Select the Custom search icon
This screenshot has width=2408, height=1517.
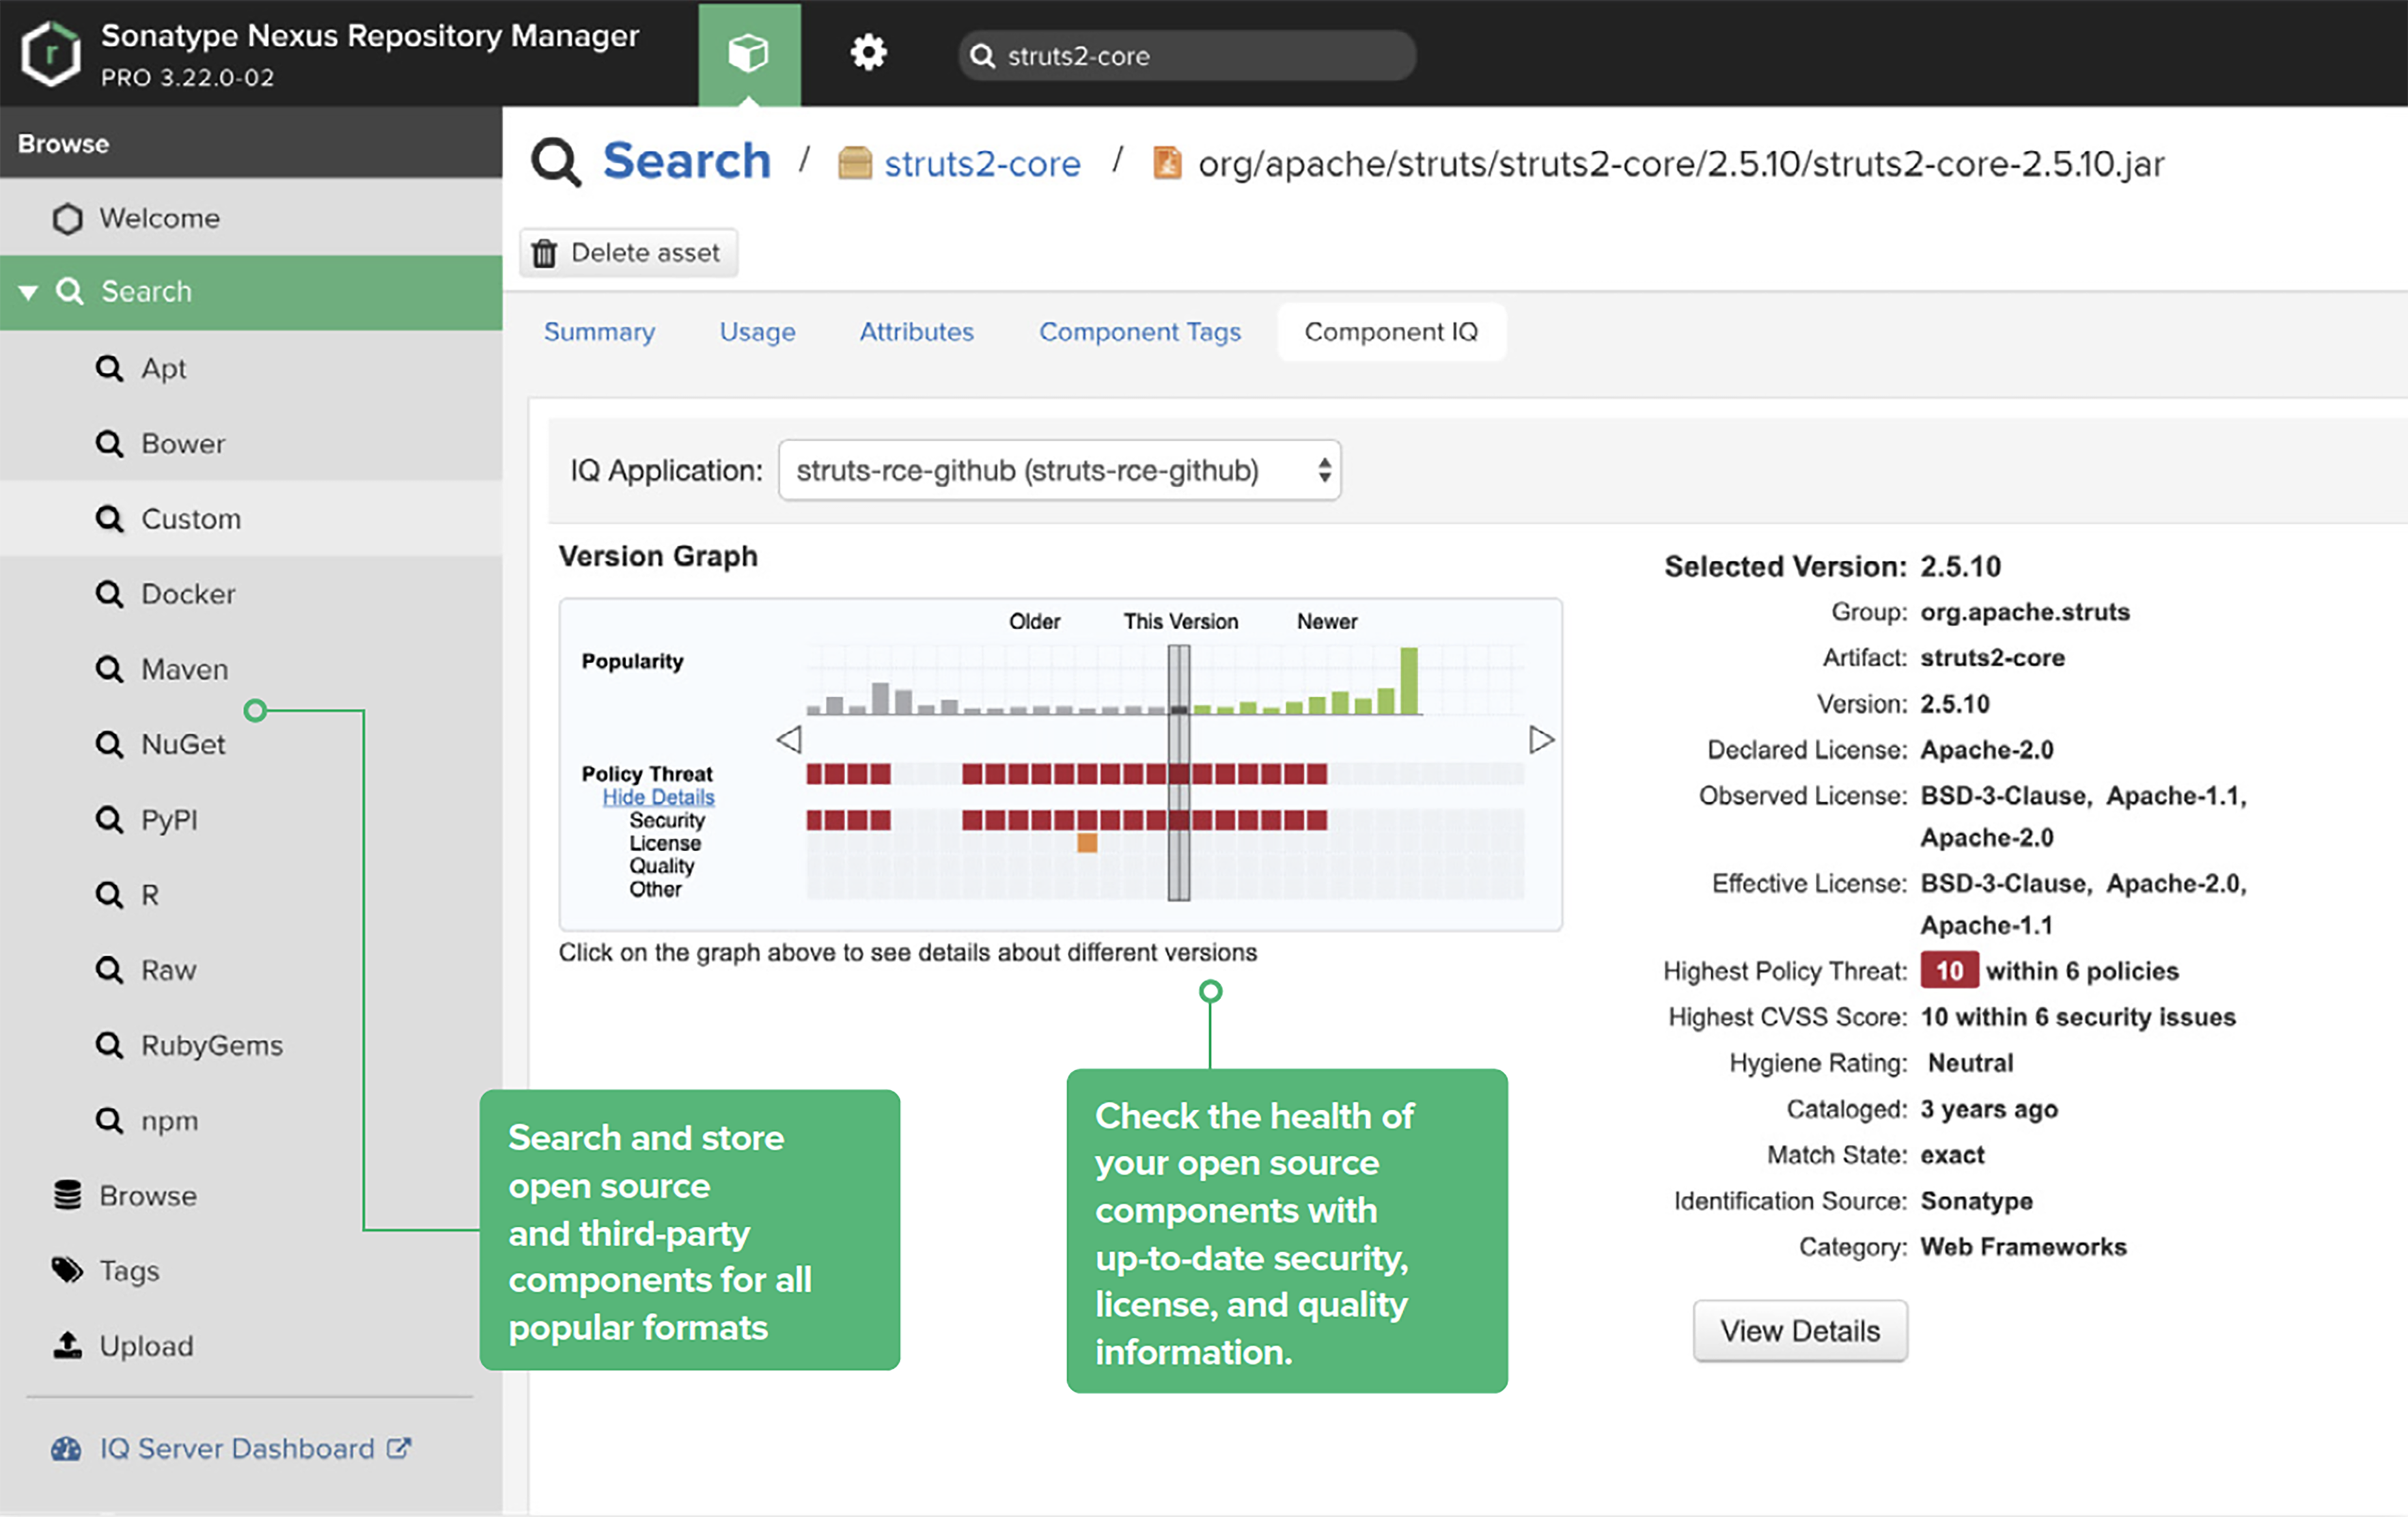coord(109,519)
